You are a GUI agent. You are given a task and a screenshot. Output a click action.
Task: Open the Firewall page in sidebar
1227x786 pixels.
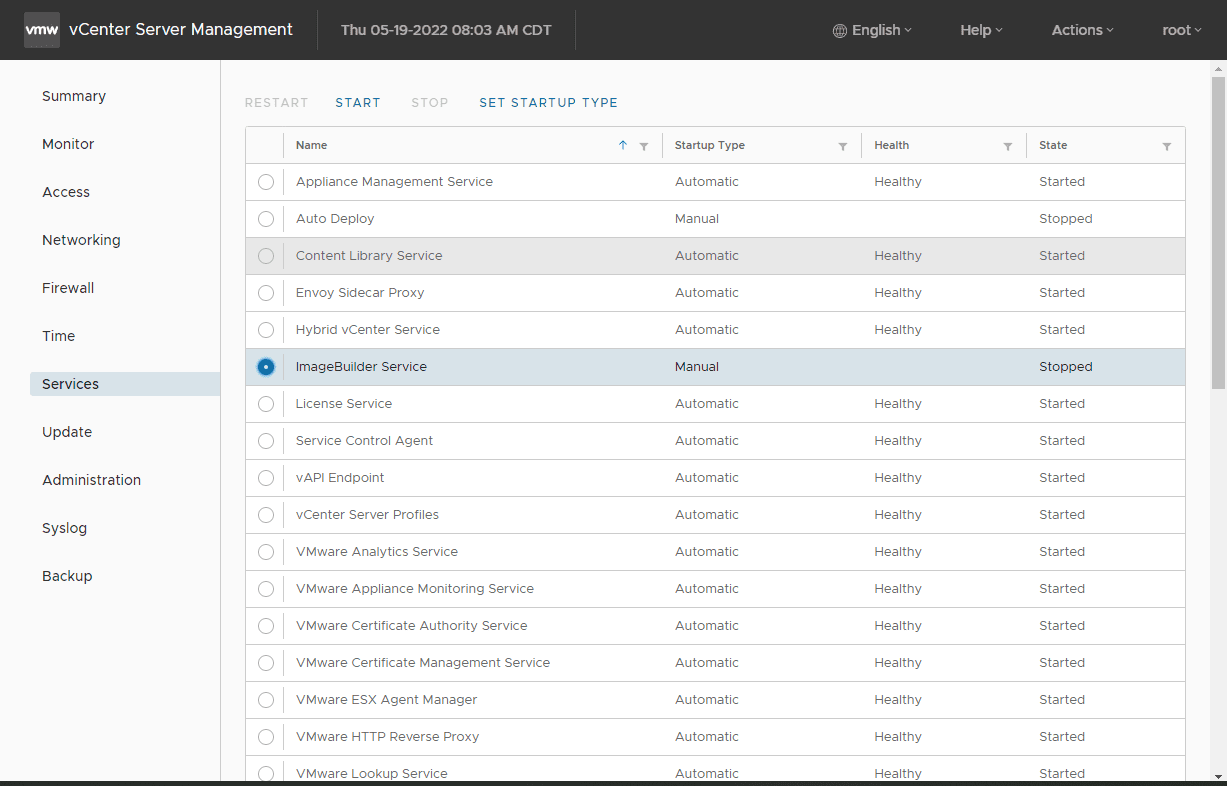[x=68, y=288]
